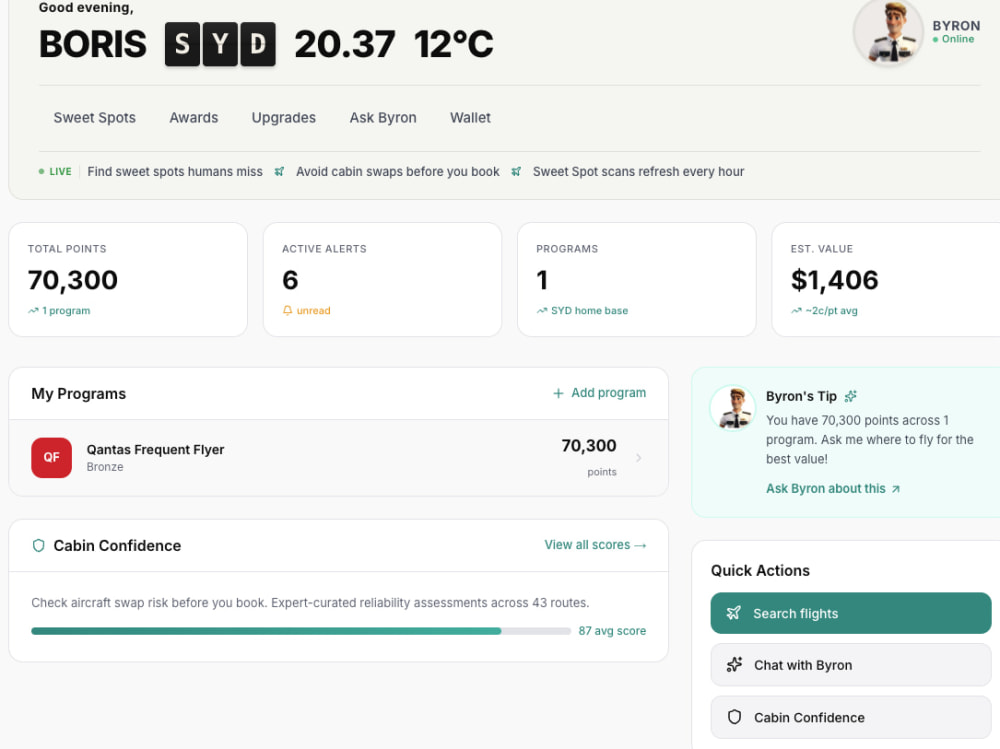Open the Cabin Confidence quick action button
Viewport: 1000px width, 749px height.
click(851, 717)
